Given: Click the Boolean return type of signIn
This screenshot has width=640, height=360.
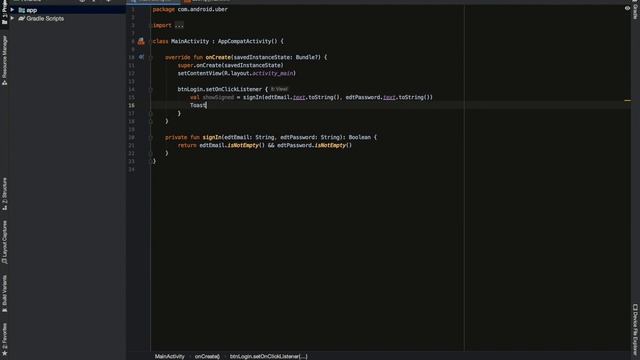Looking at the screenshot, I should [360, 137].
